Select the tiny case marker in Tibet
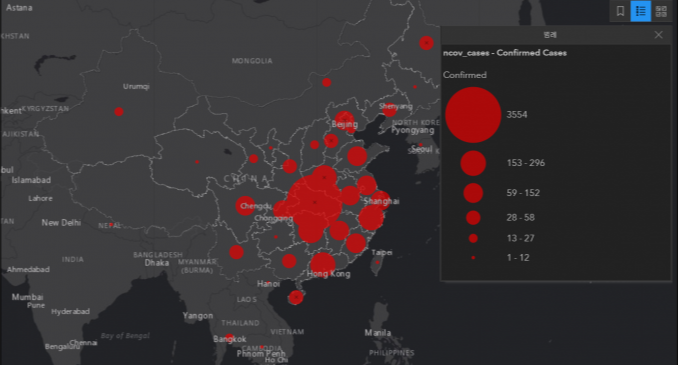The height and width of the screenshot is (365, 678). pyautogui.click(x=197, y=162)
